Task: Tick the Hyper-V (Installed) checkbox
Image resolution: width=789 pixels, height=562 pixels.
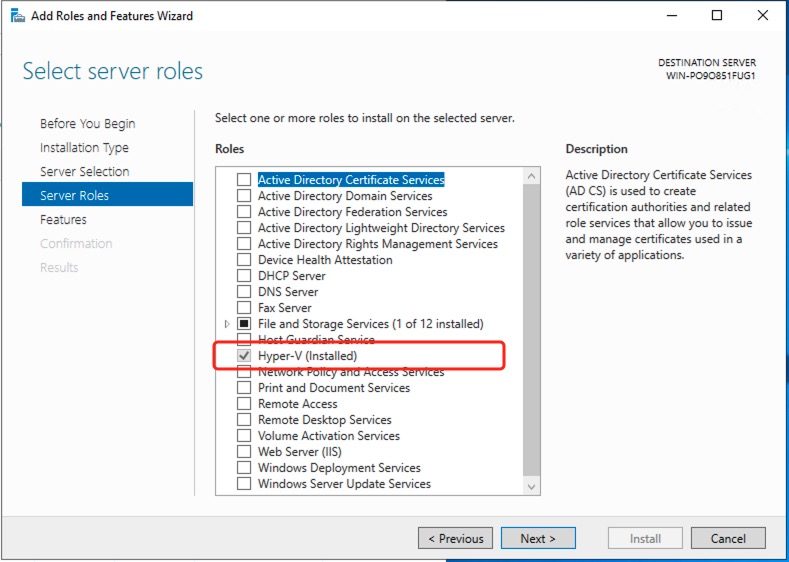Action: pyautogui.click(x=244, y=356)
